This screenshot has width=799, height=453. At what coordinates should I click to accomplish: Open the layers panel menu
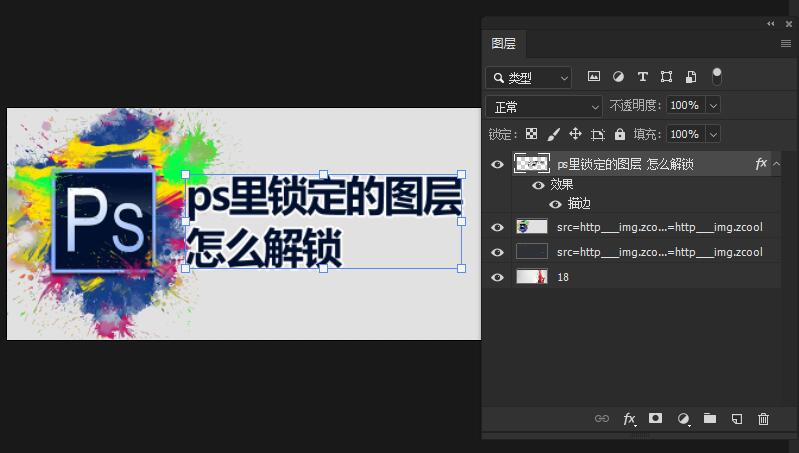click(786, 44)
